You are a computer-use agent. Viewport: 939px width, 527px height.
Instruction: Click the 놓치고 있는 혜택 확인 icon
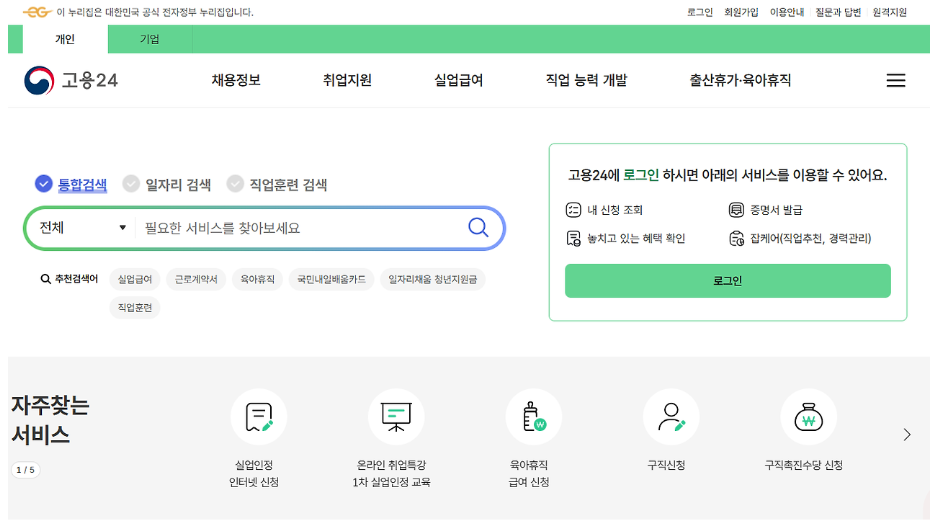(573, 238)
